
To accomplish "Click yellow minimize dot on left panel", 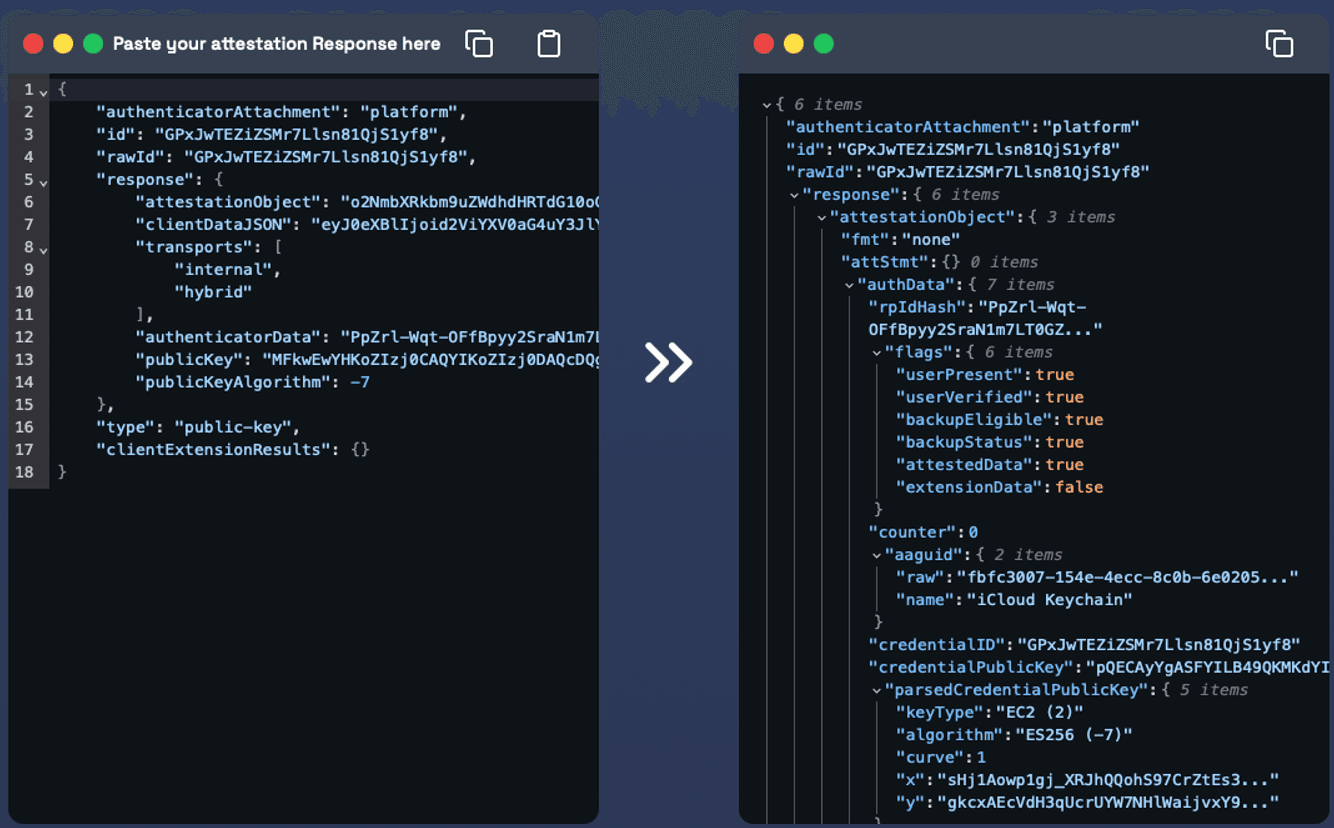I will [63, 43].
